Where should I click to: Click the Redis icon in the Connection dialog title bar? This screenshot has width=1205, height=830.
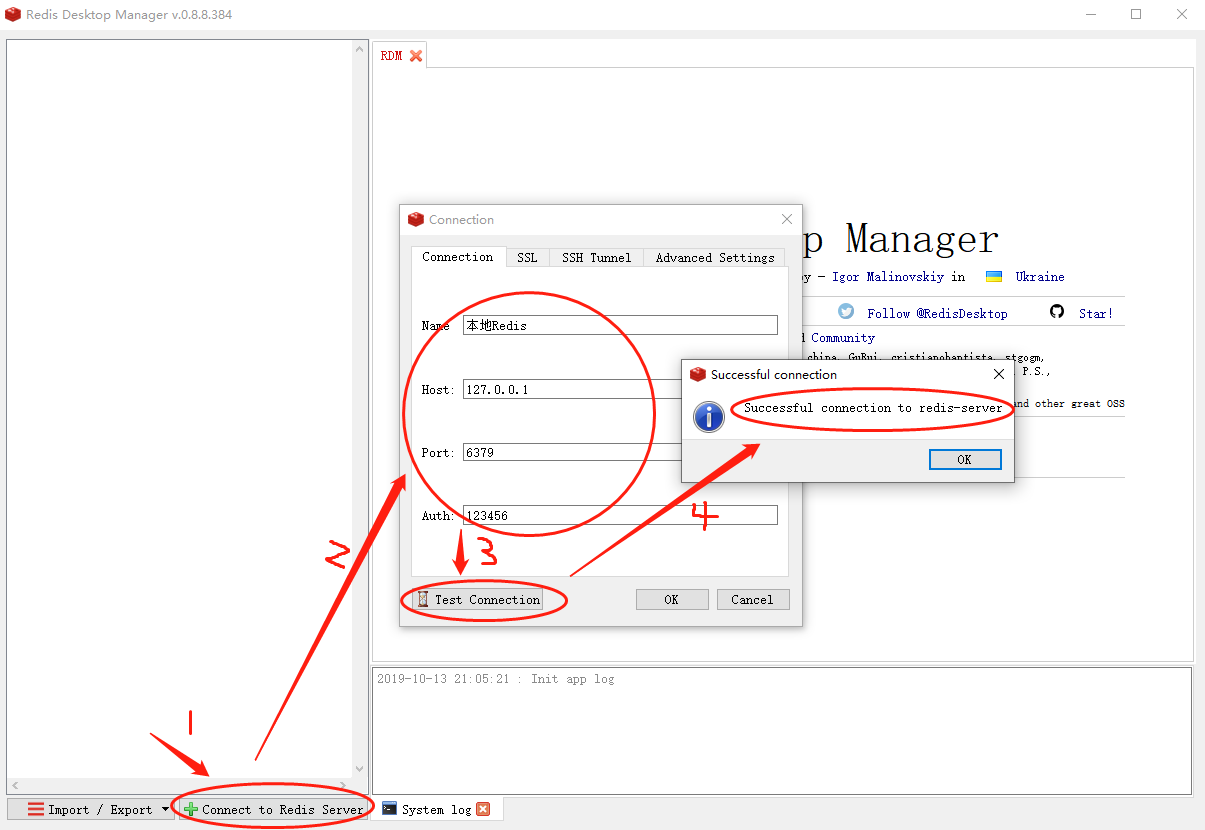click(x=416, y=219)
